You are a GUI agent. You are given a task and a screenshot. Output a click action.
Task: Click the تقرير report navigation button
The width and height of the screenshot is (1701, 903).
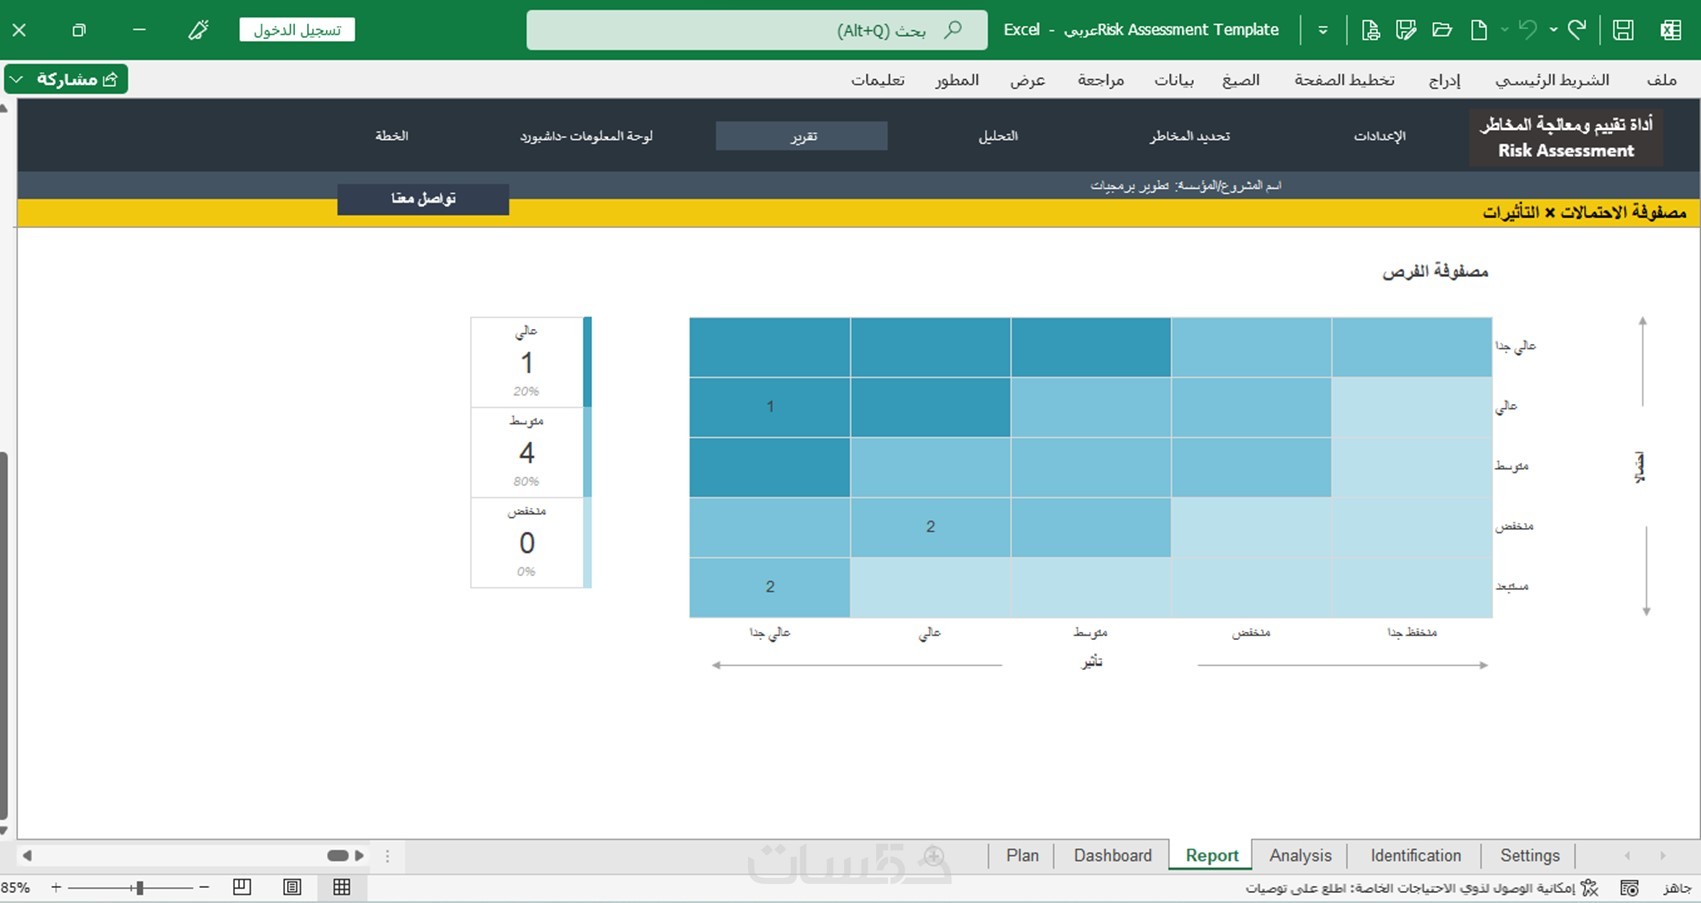(802, 136)
